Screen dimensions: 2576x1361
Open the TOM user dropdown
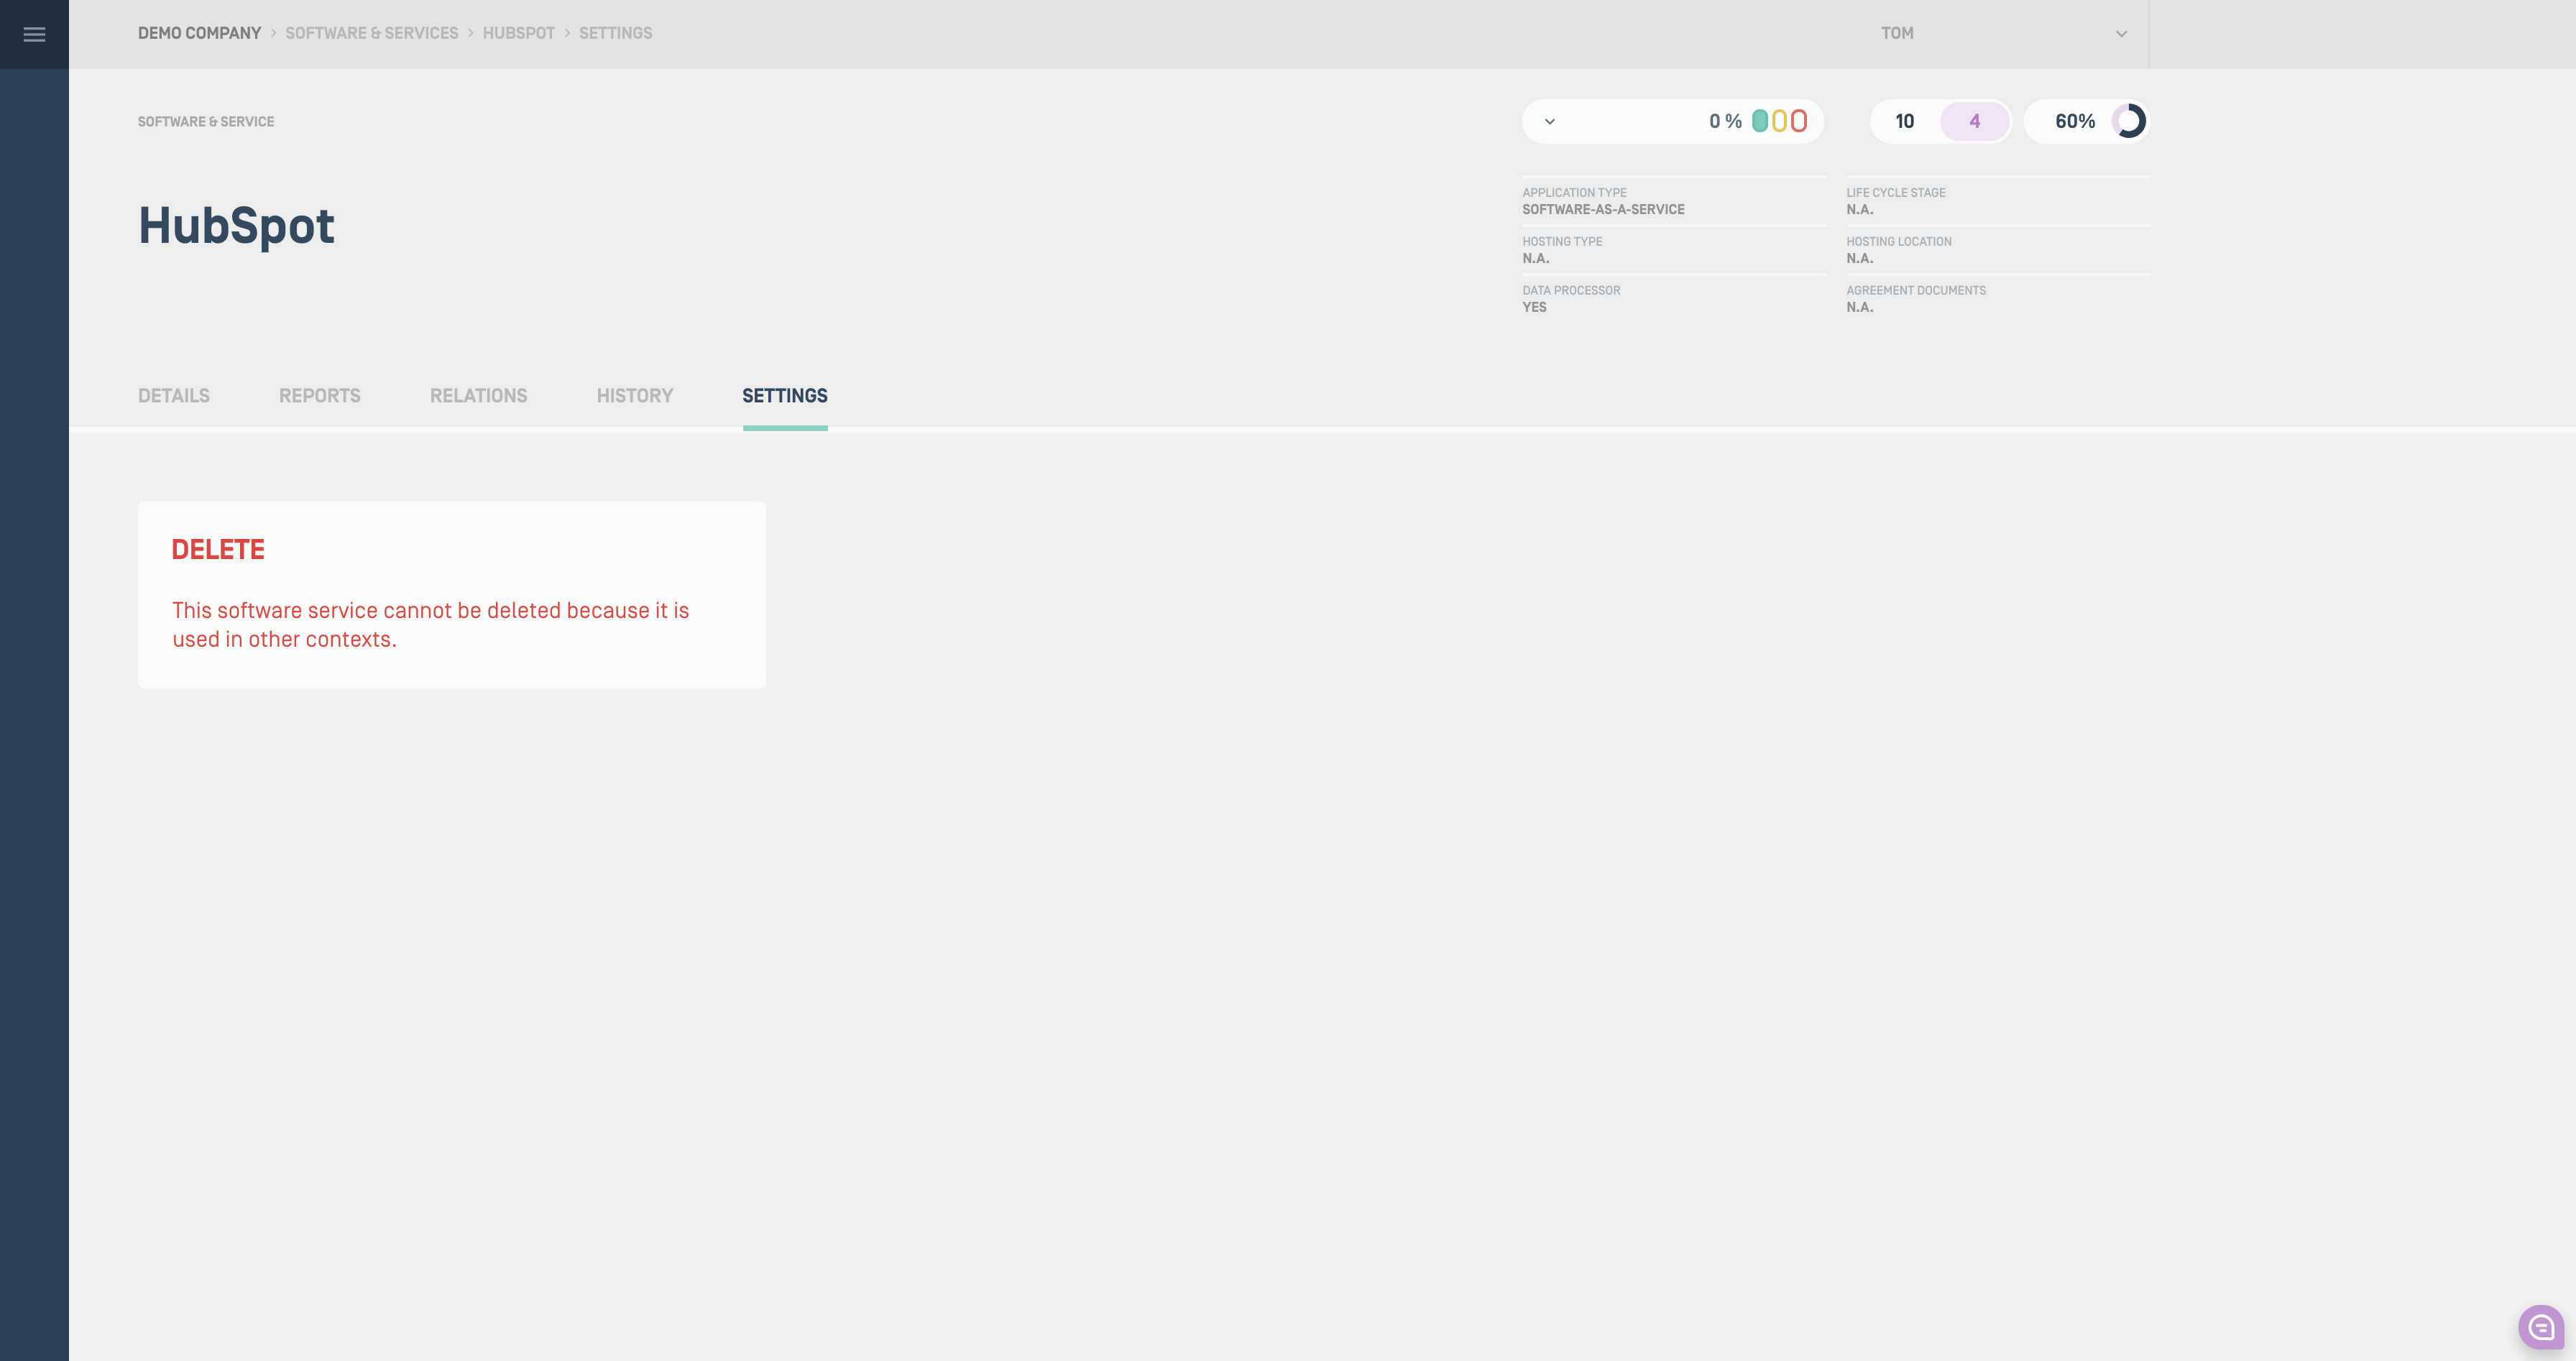click(1897, 33)
